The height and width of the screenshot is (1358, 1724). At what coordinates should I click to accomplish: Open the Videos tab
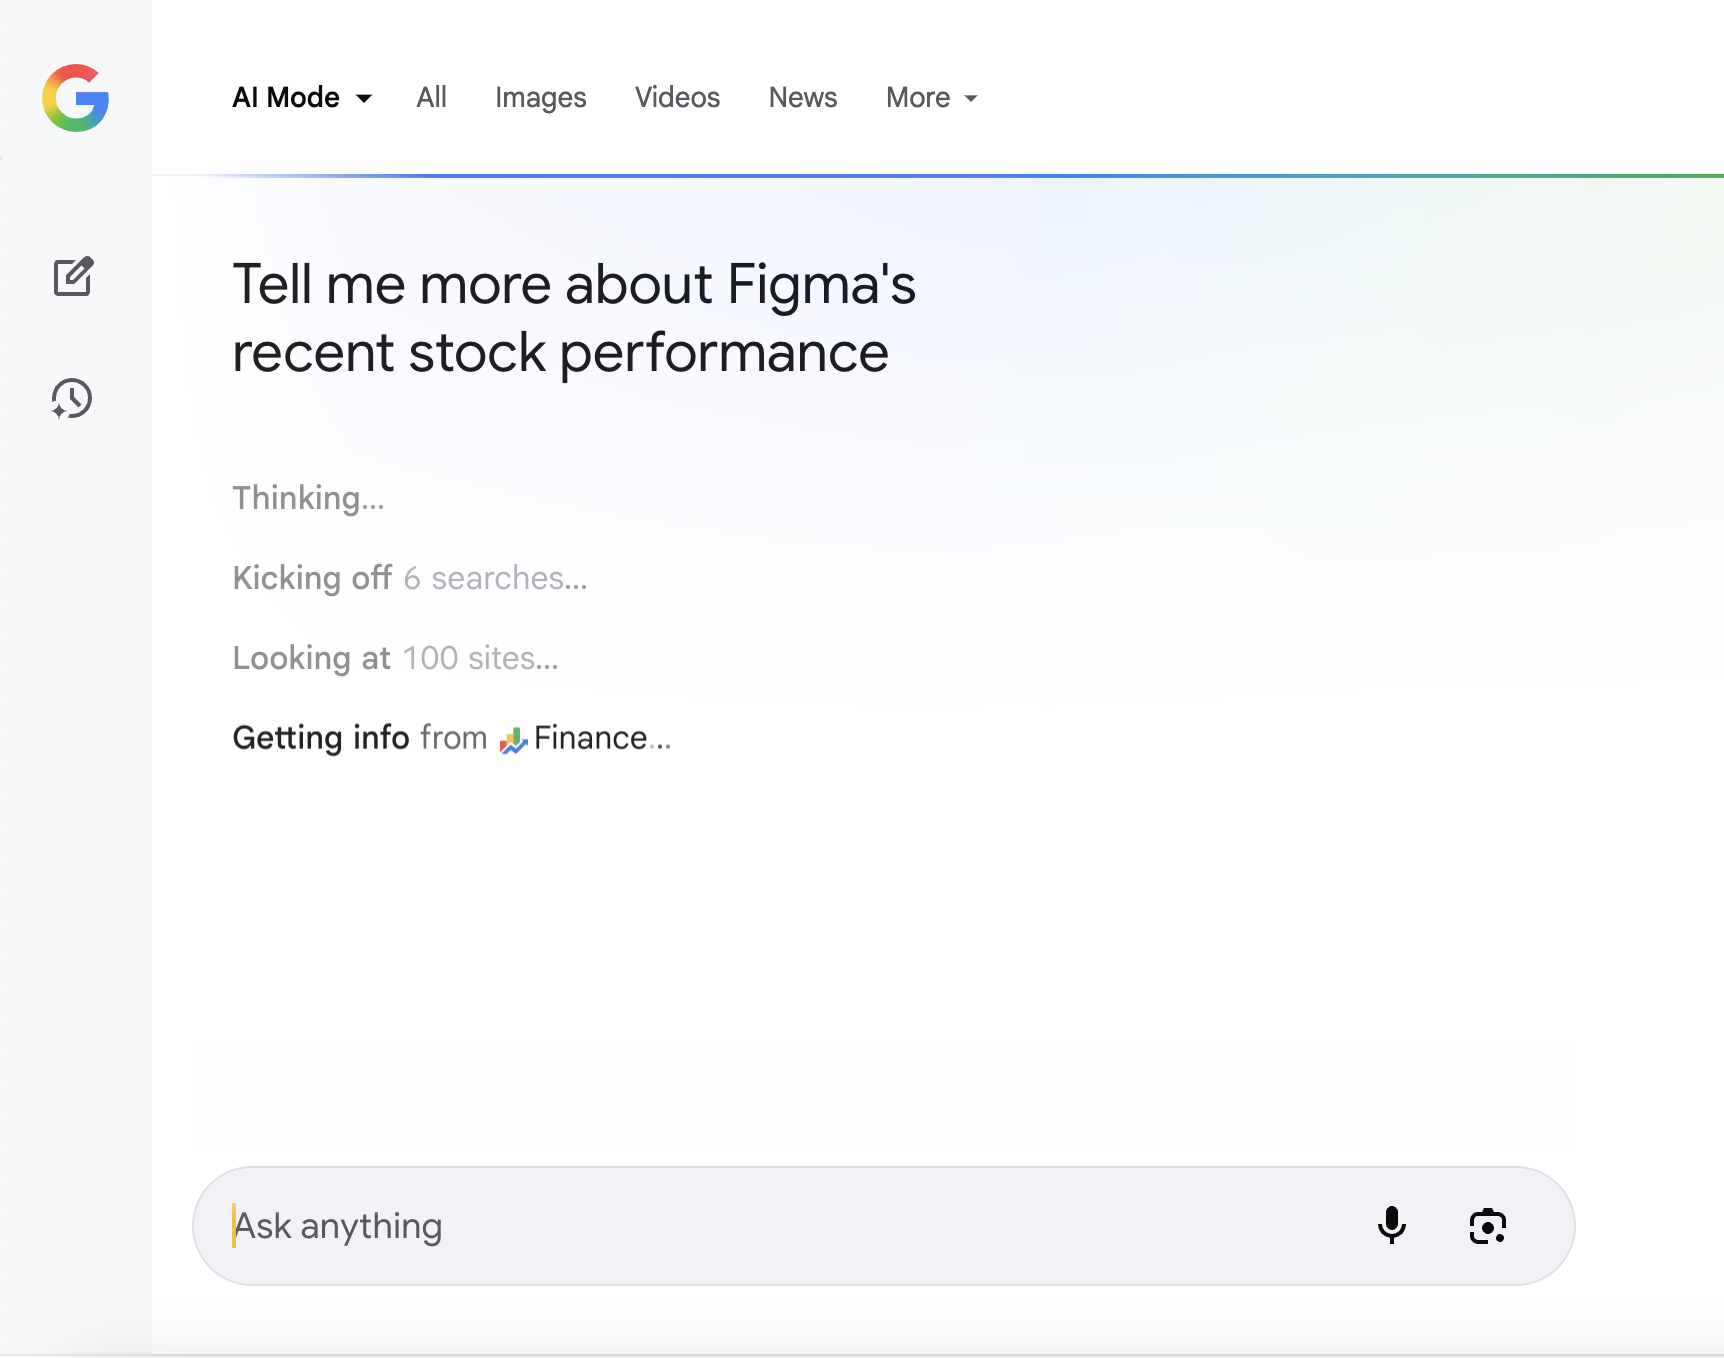pyautogui.click(x=677, y=98)
